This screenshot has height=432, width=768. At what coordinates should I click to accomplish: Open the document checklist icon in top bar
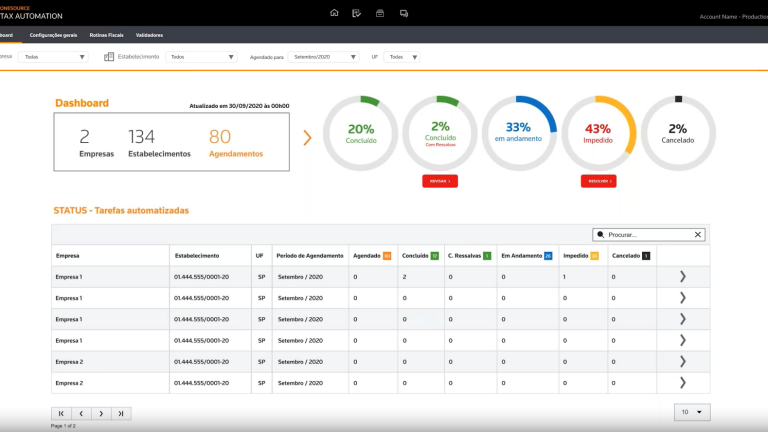click(357, 13)
